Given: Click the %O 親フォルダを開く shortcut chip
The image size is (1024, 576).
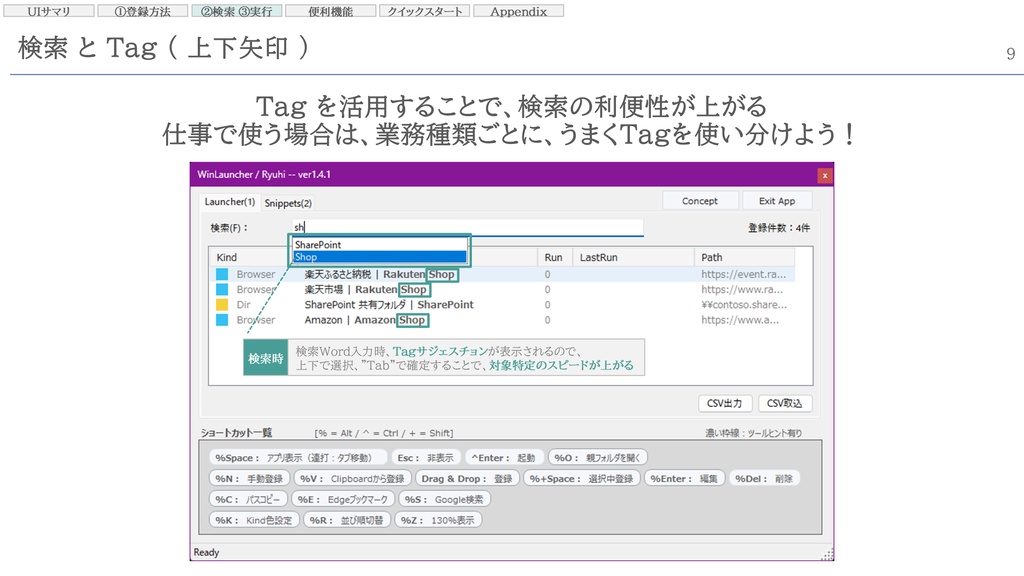Looking at the screenshot, I should point(598,458).
